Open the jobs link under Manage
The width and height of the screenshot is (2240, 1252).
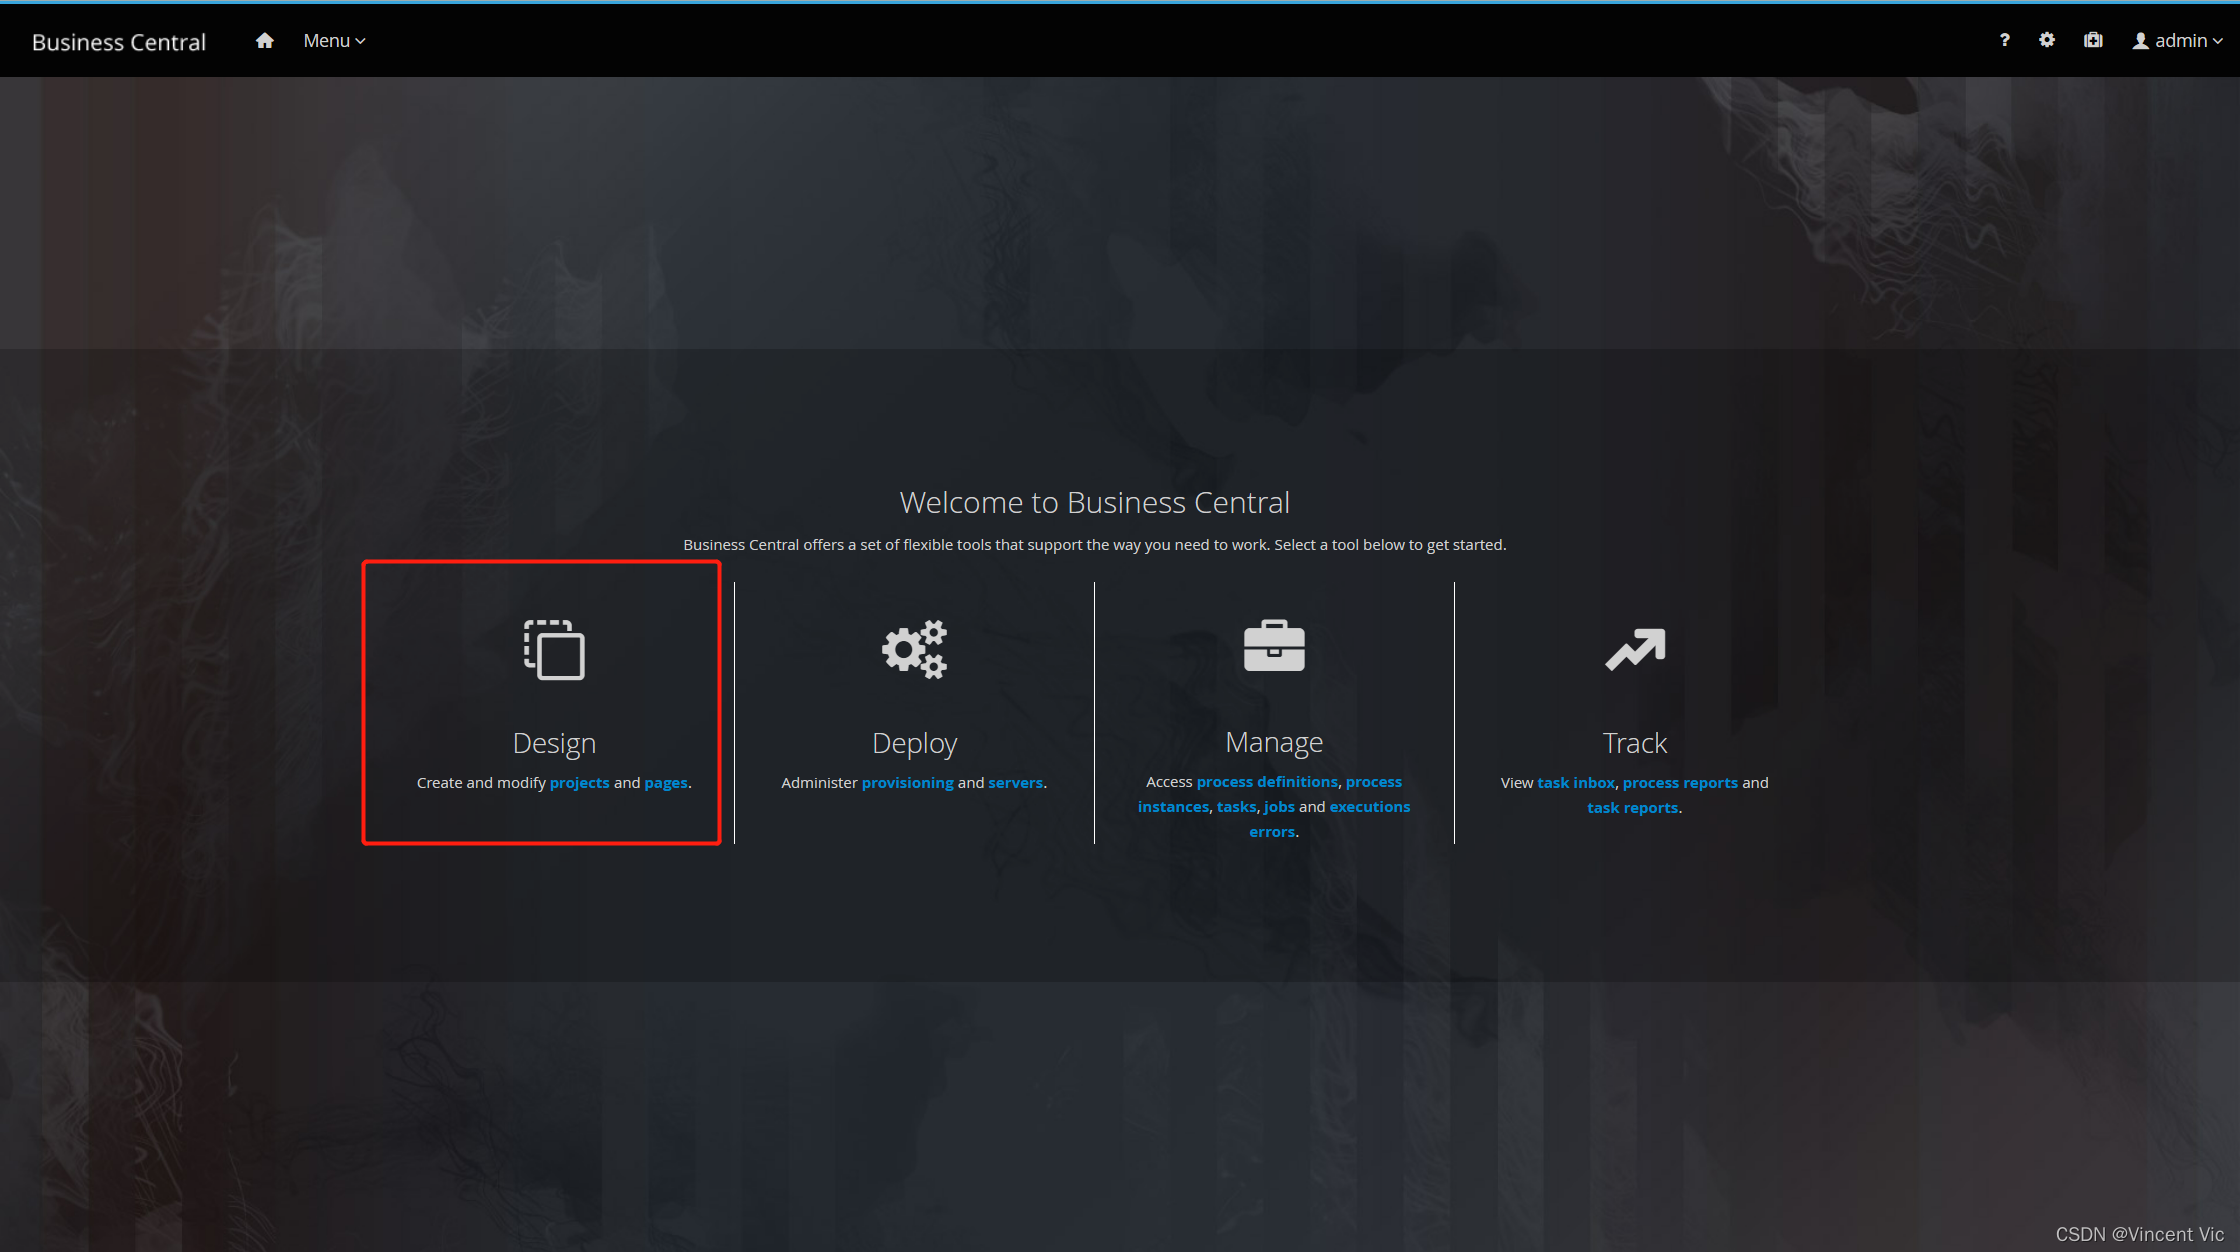point(1279,807)
